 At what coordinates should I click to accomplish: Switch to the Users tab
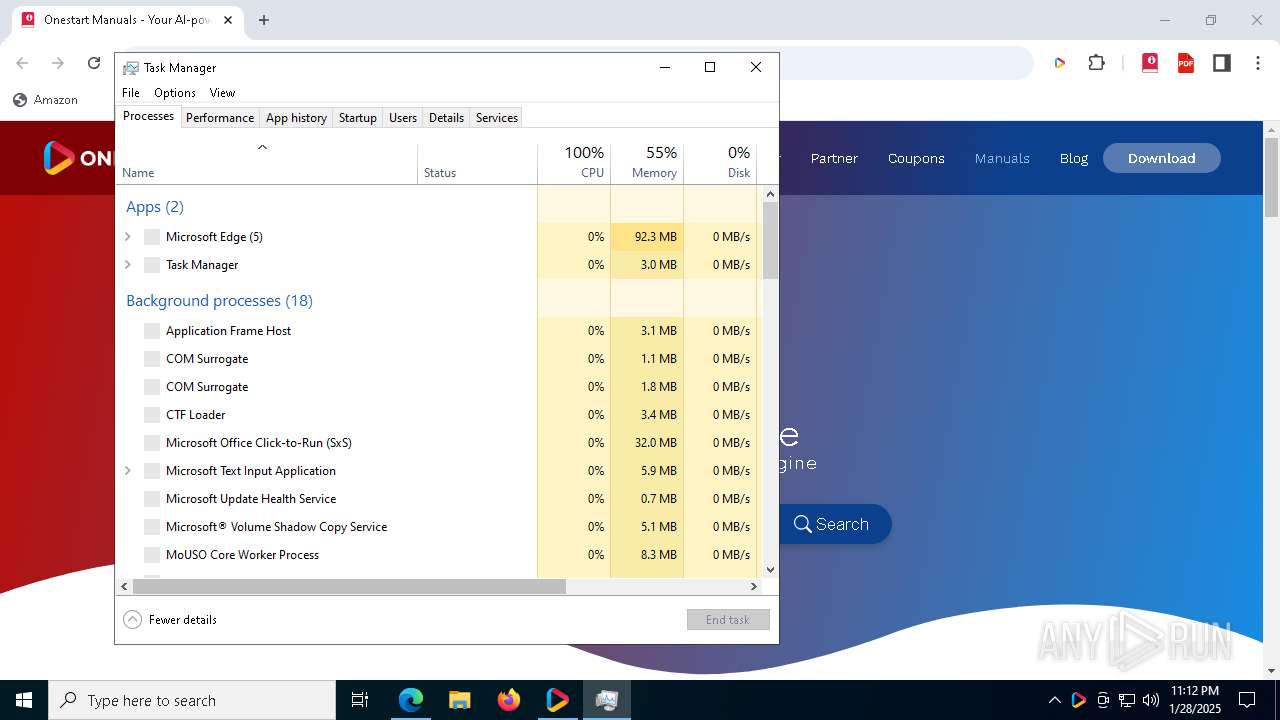click(x=403, y=118)
